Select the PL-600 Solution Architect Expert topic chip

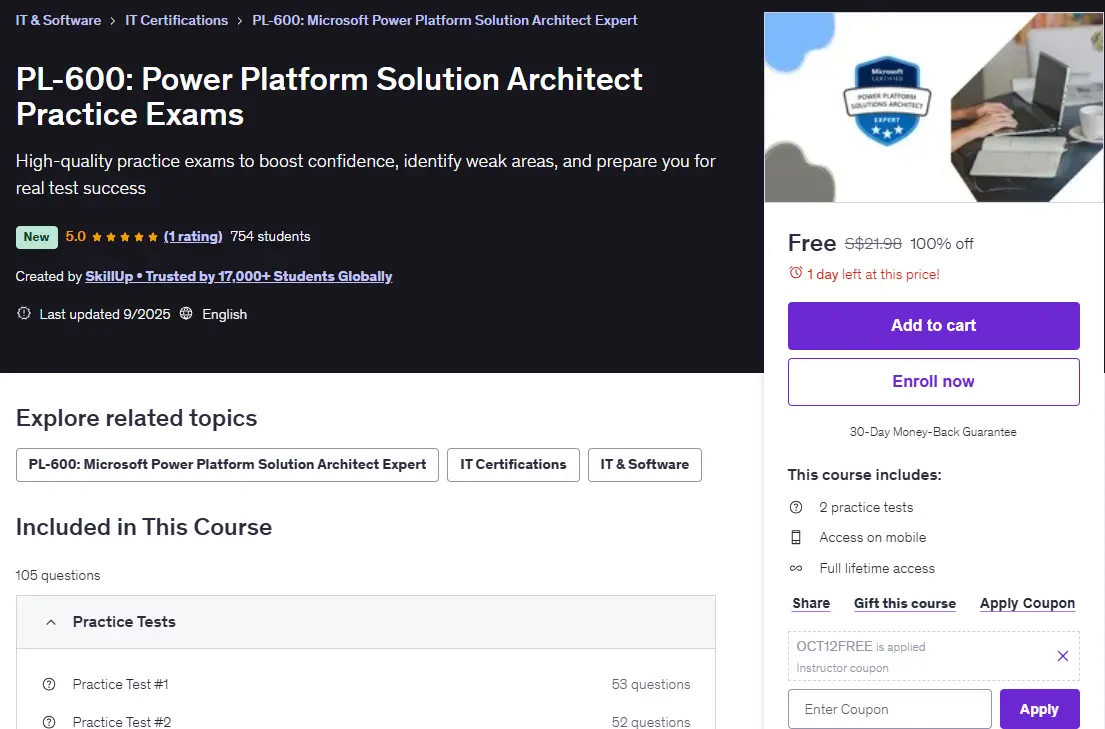point(227,465)
